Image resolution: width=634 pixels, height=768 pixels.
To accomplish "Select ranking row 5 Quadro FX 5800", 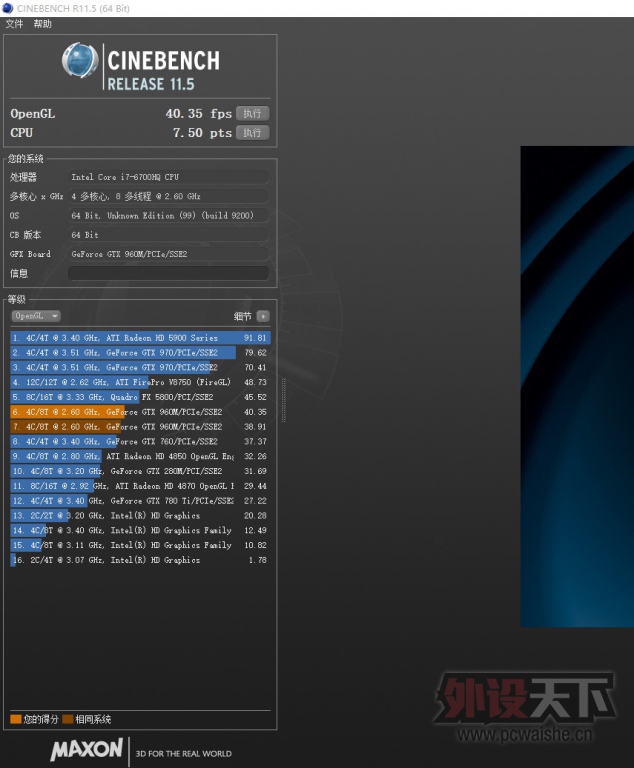I will tap(140, 397).
